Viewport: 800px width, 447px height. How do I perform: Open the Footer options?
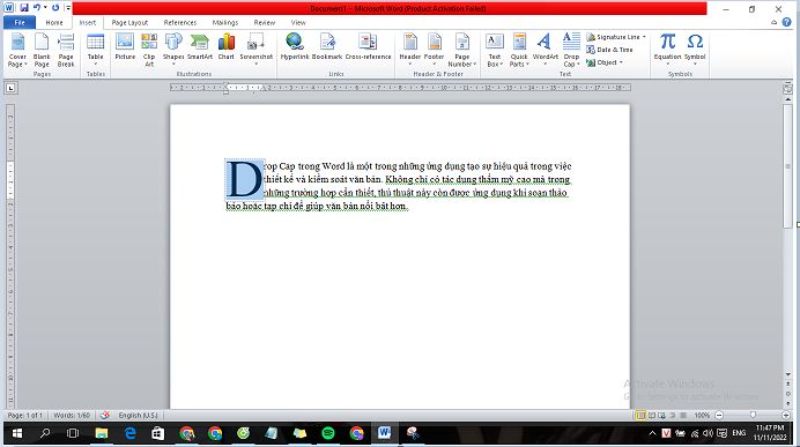coord(434,49)
